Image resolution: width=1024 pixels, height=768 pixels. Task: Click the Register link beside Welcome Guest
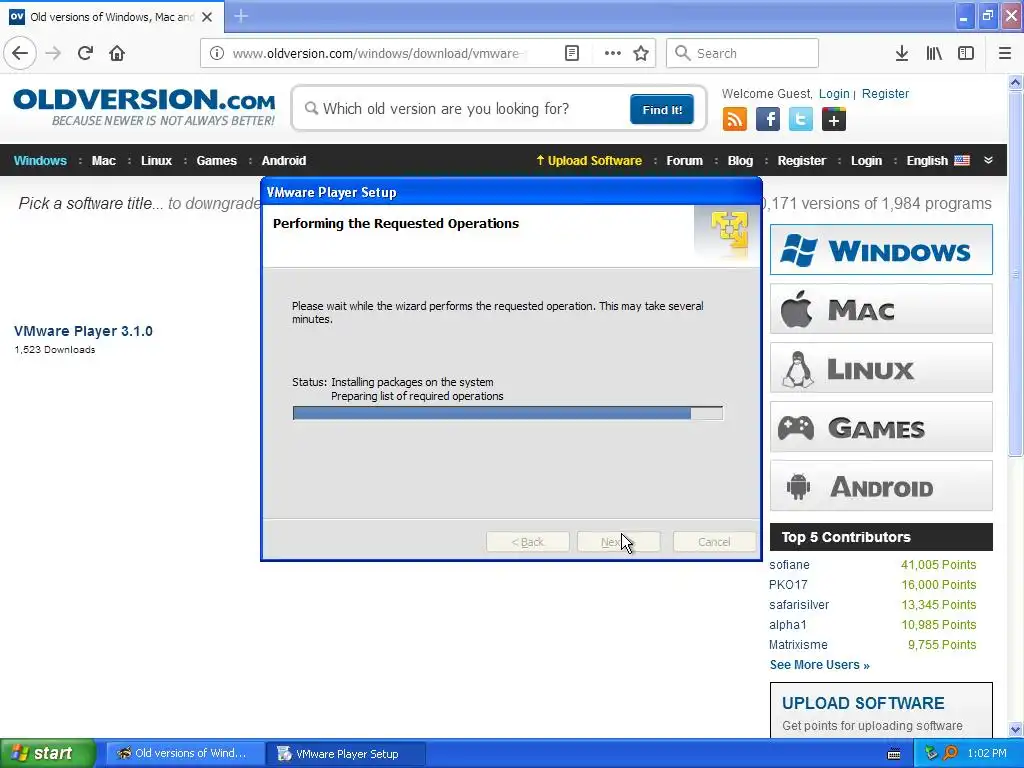pos(885,93)
